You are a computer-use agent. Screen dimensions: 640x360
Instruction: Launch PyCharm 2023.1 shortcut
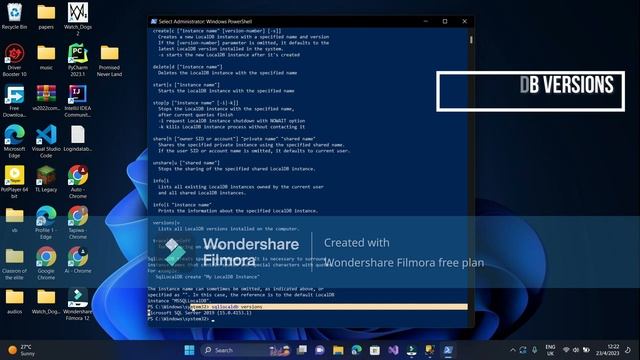[x=78, y=60]
